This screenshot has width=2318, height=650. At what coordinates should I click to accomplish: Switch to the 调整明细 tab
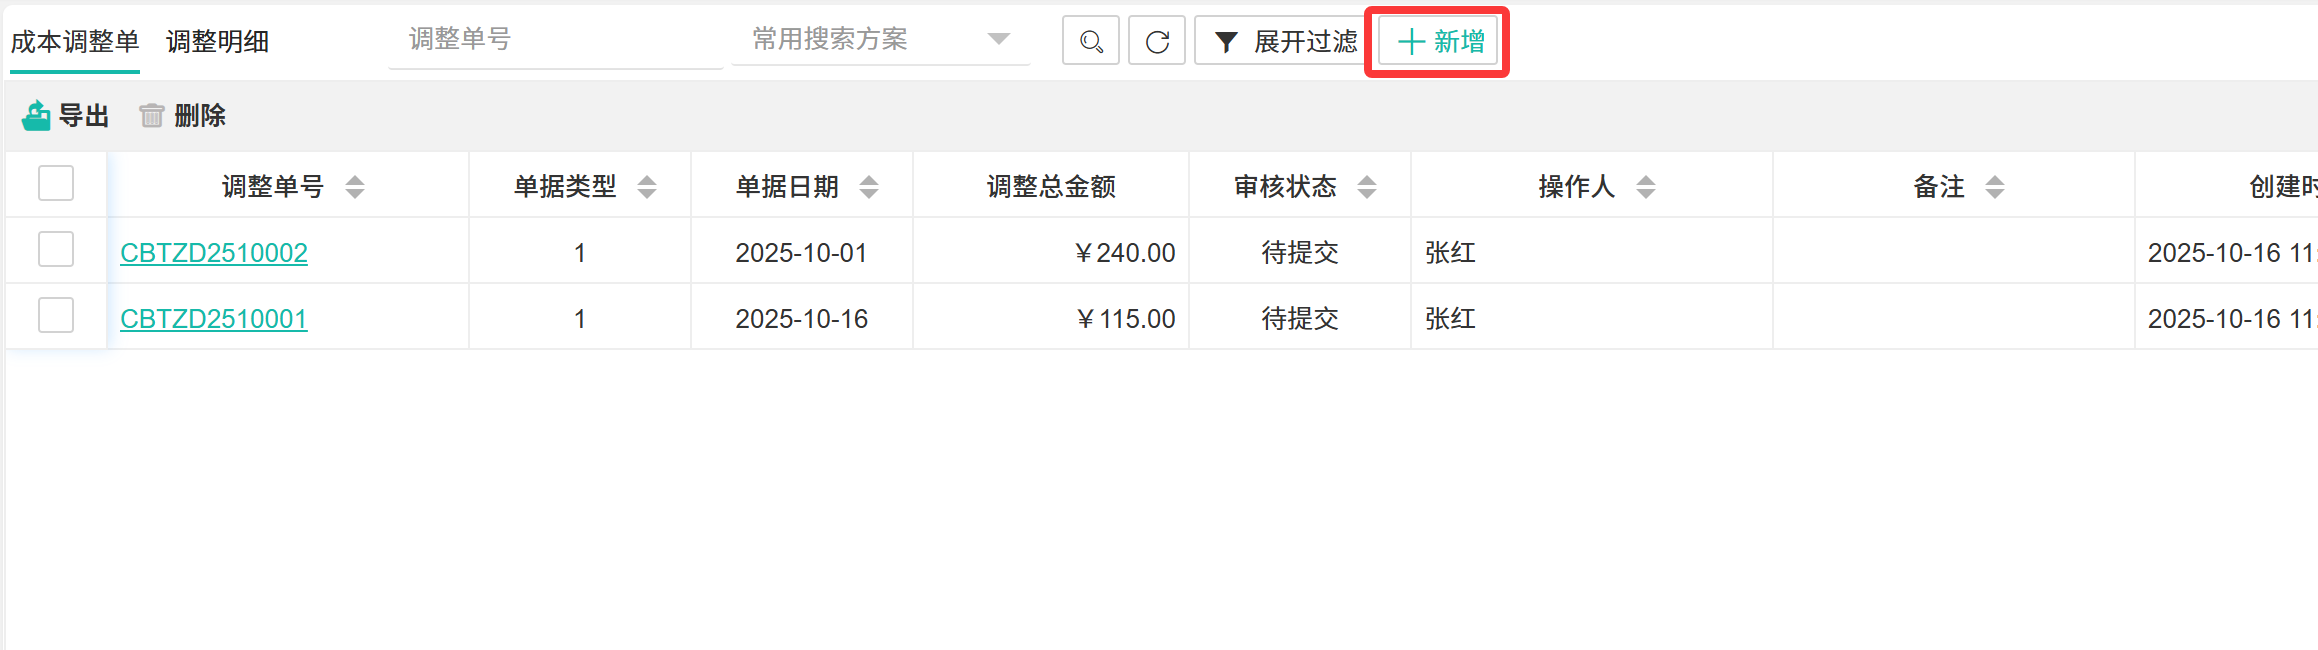point(217,42)
